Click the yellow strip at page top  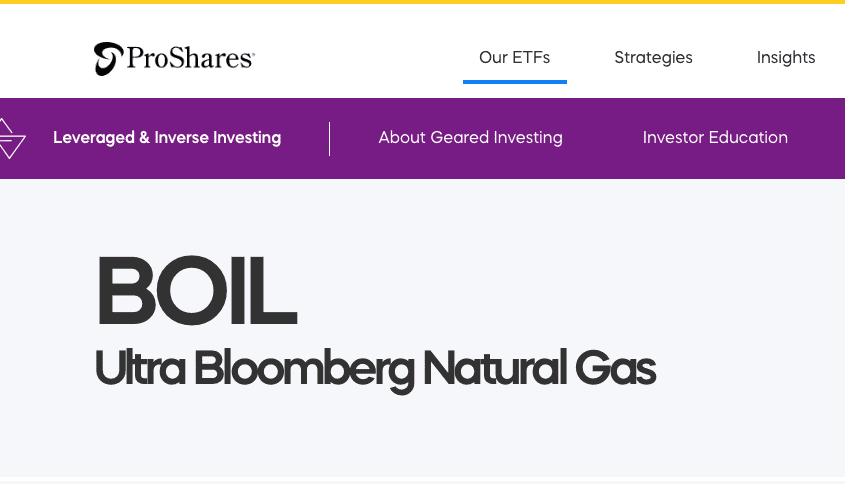(422, 2)
